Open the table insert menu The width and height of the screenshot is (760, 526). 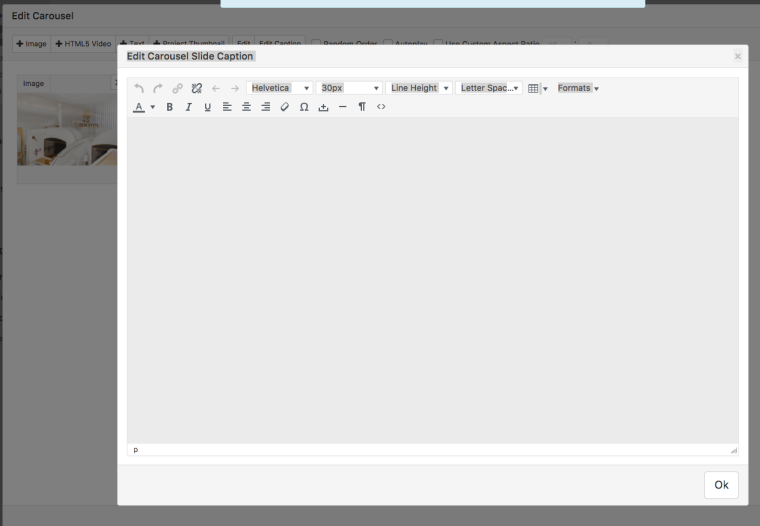(x=537, y=88)
